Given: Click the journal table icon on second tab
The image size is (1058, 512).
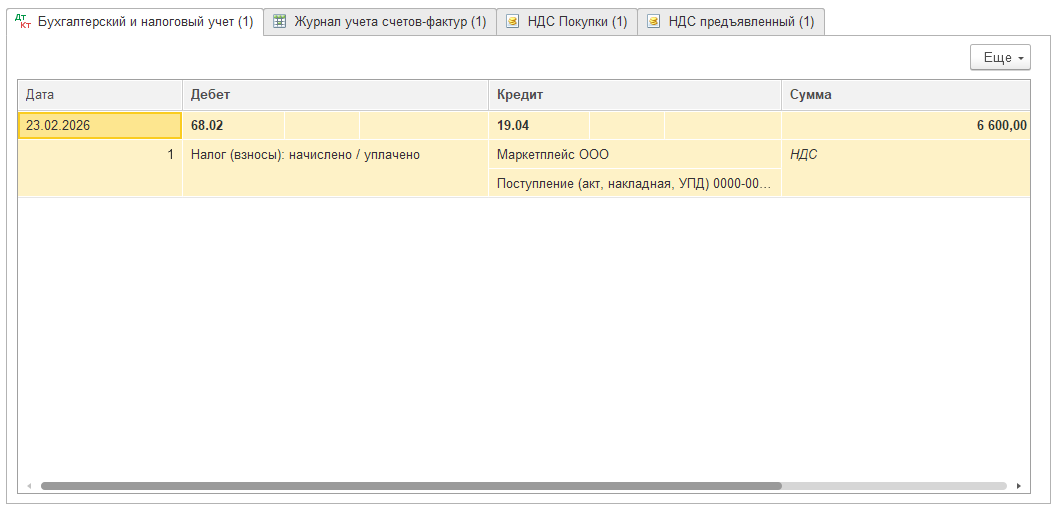Looking at the screenshot, I should [x=279, y=22].
